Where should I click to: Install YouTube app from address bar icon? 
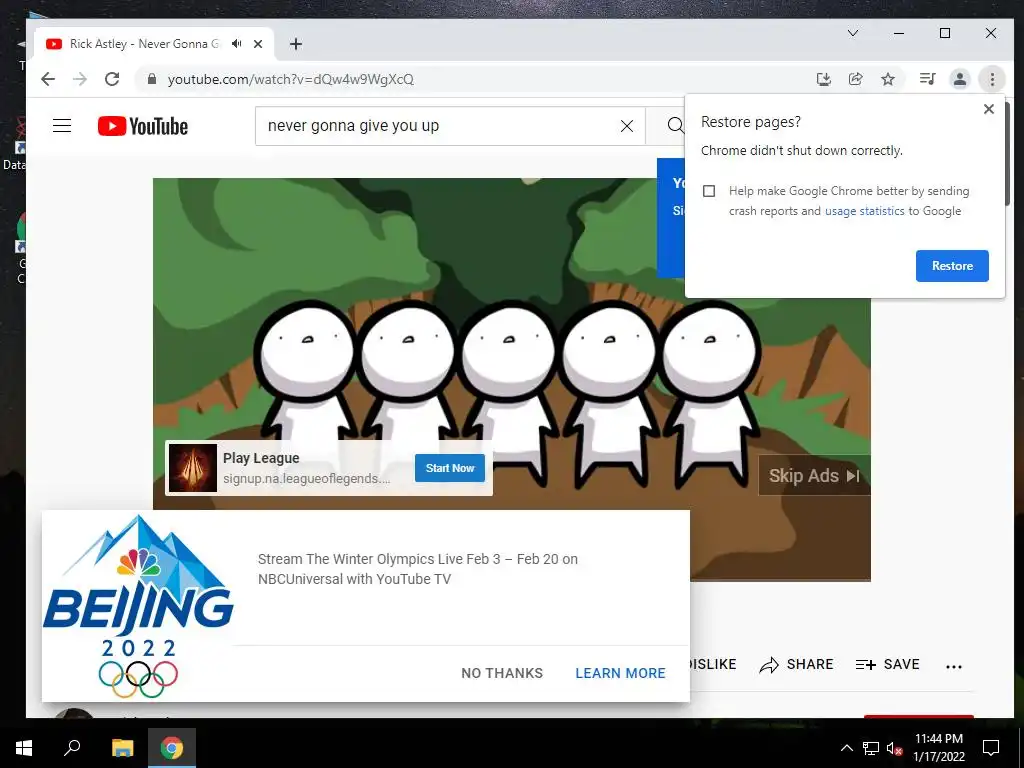824,79
